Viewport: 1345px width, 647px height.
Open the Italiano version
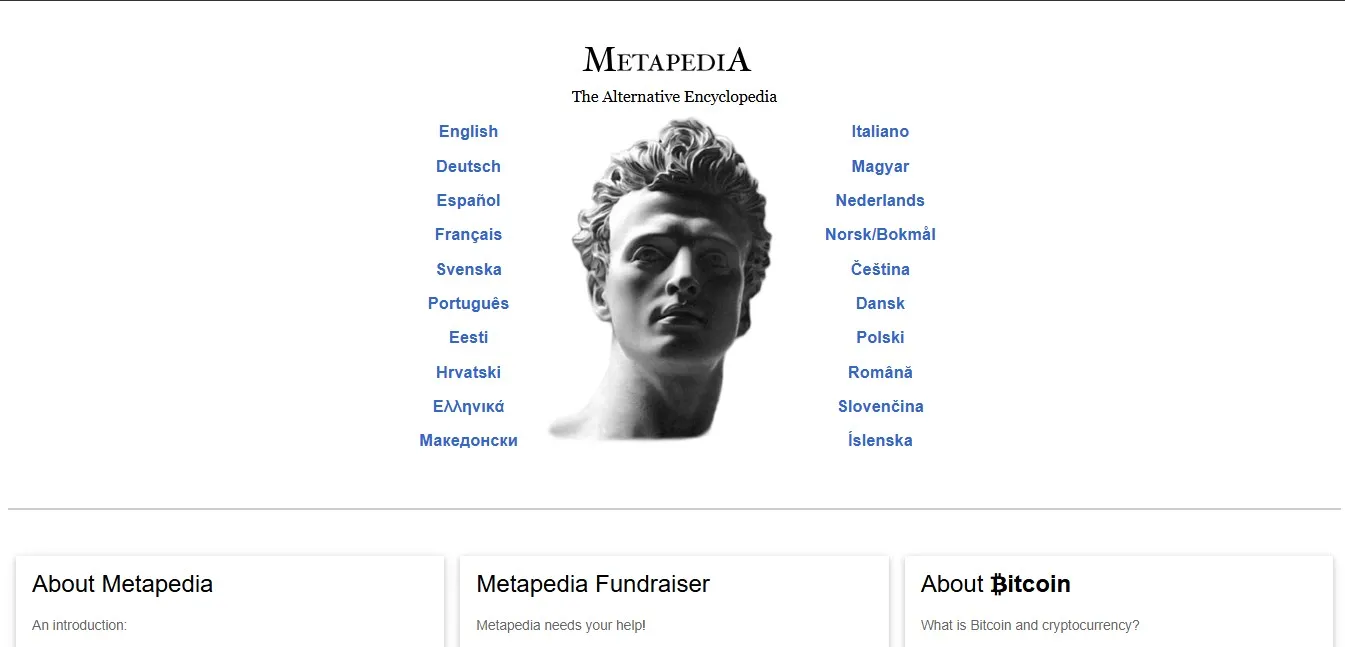(x=880, y=131)
